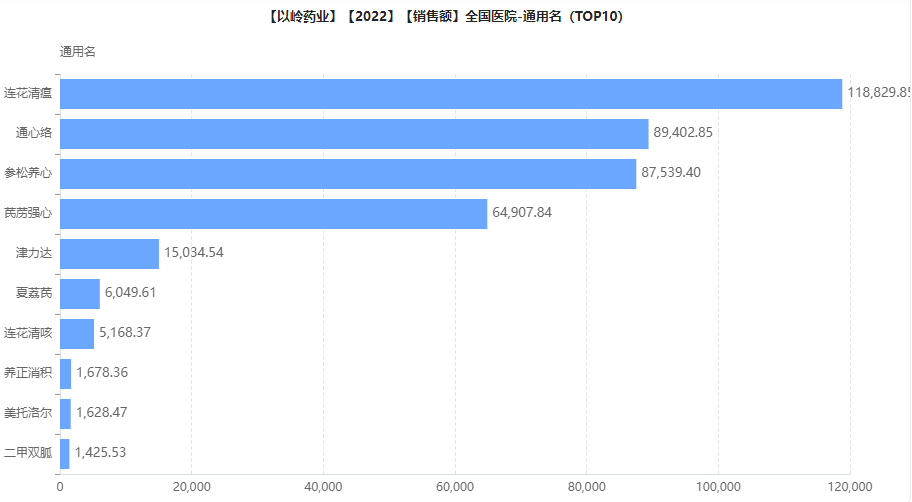Click the 参松养心 axis label

[28, 173]
